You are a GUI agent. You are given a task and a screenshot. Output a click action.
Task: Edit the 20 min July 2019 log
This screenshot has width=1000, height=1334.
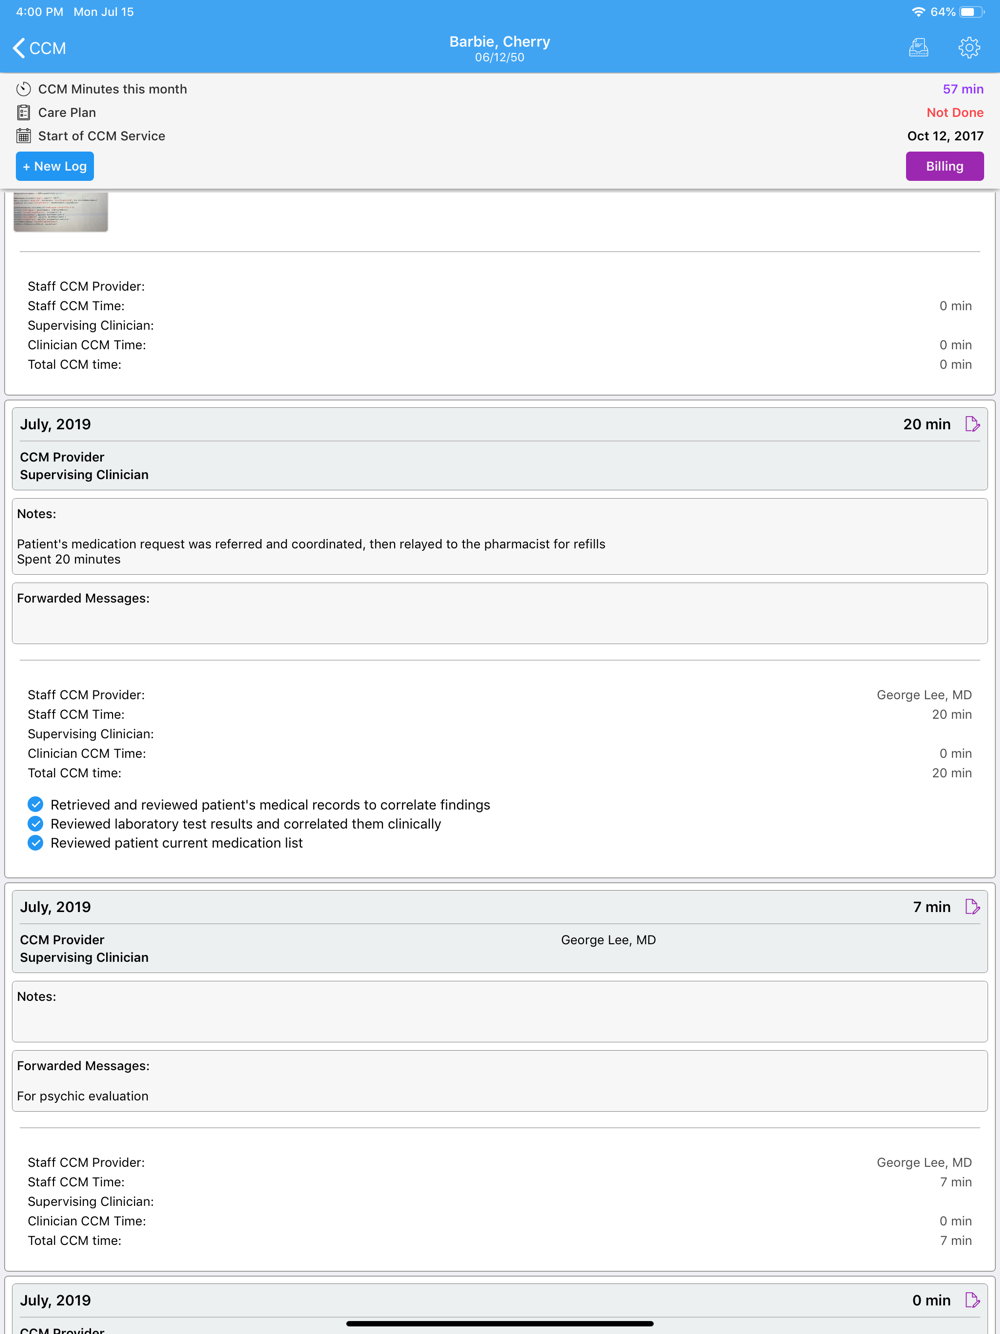972,424
